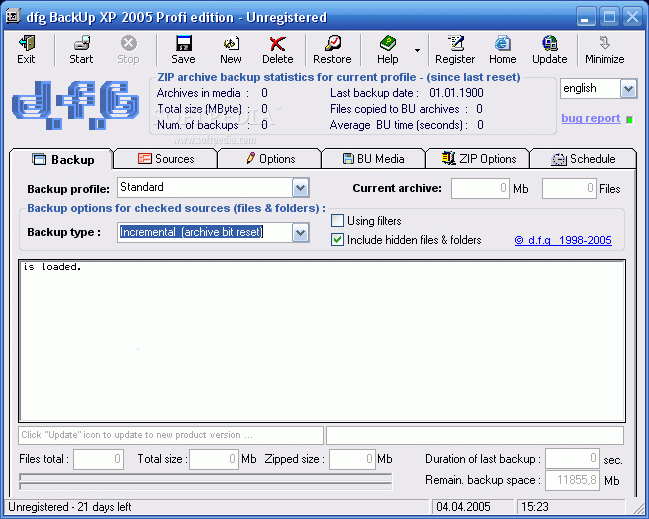Expand the Backup profile dropdown arrow
The width and height of the screenshot is (649, 519).
(300, 188)
